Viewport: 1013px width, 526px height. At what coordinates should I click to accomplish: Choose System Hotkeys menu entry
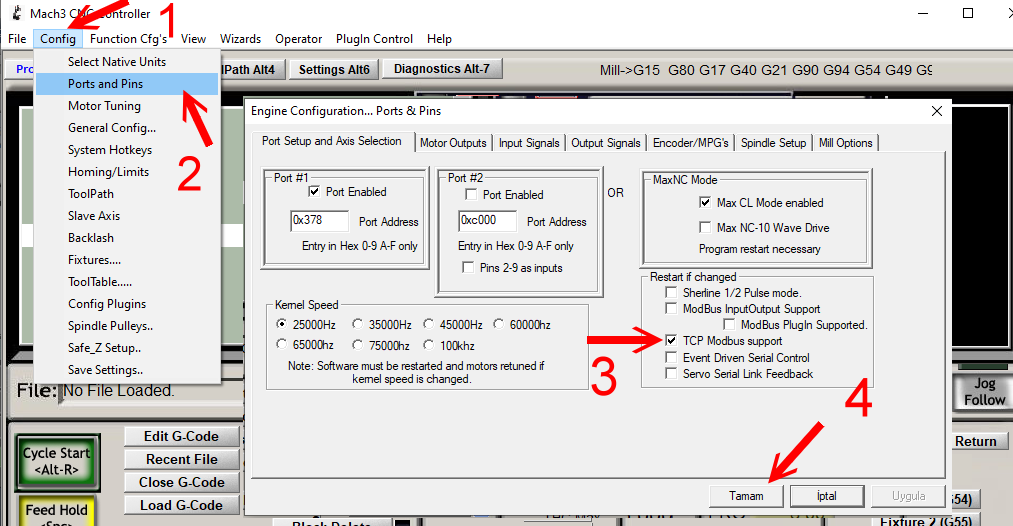click(127, 150)
